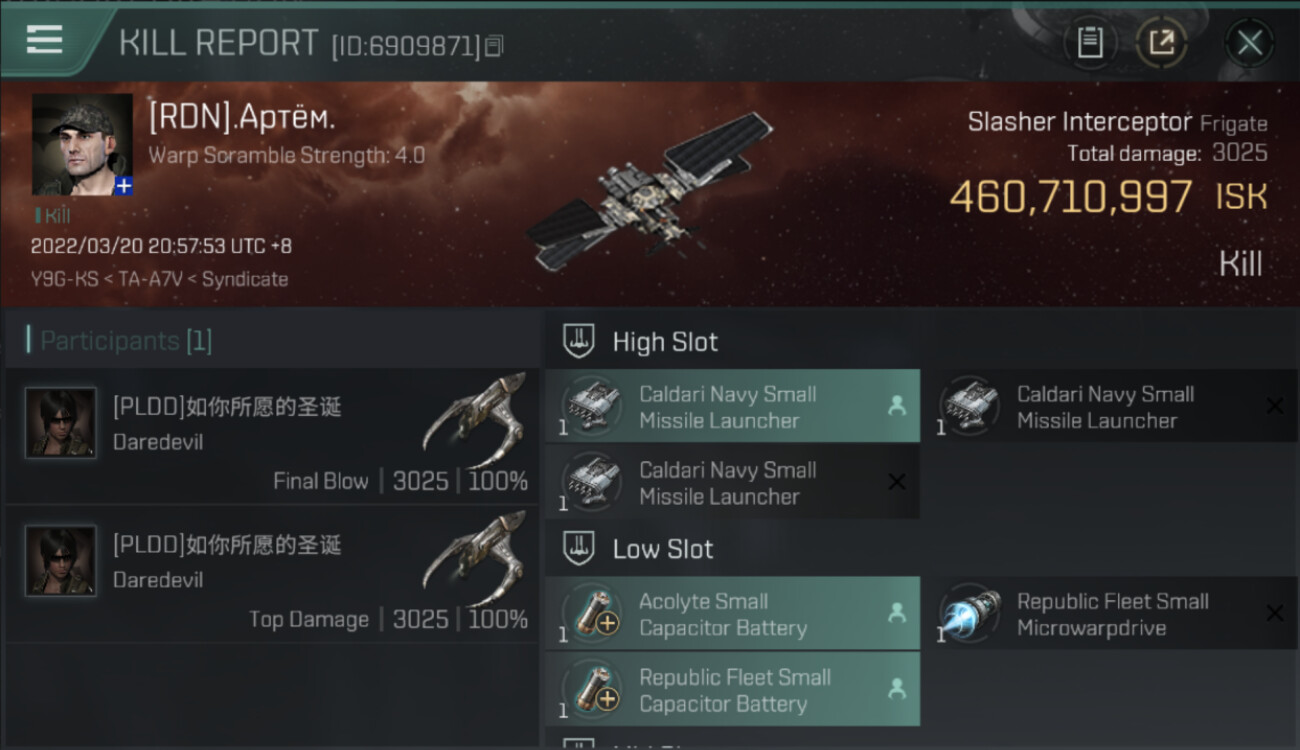1300x750 pixels.
Task: Select the Acolyte Small Capacitor Battery
Action: (732, 614)
